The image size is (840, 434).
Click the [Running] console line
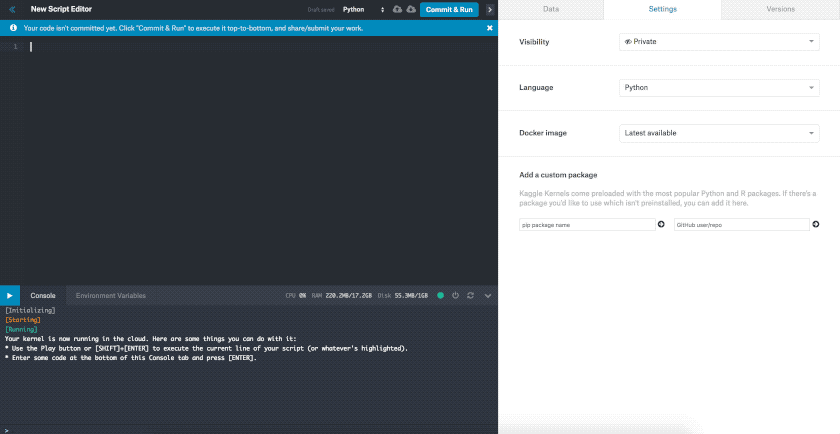(x=21, y=330)
